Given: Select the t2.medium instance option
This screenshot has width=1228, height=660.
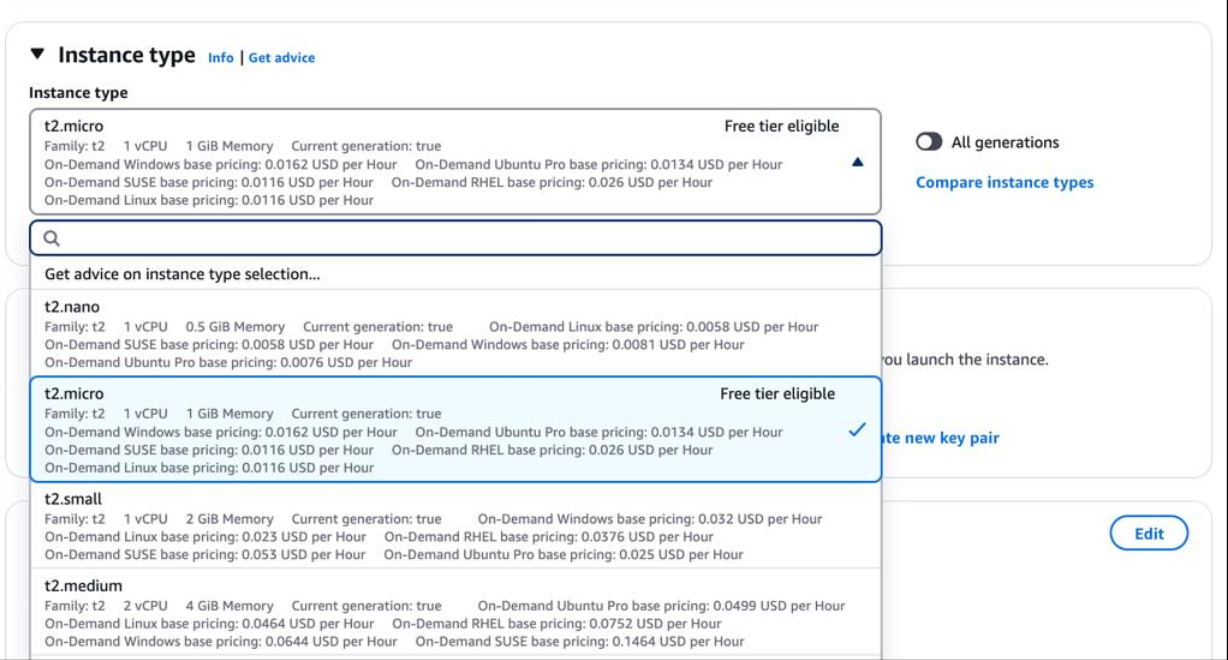Looking at the screenshot, I should pyautogui.click(x=84, y=586).
